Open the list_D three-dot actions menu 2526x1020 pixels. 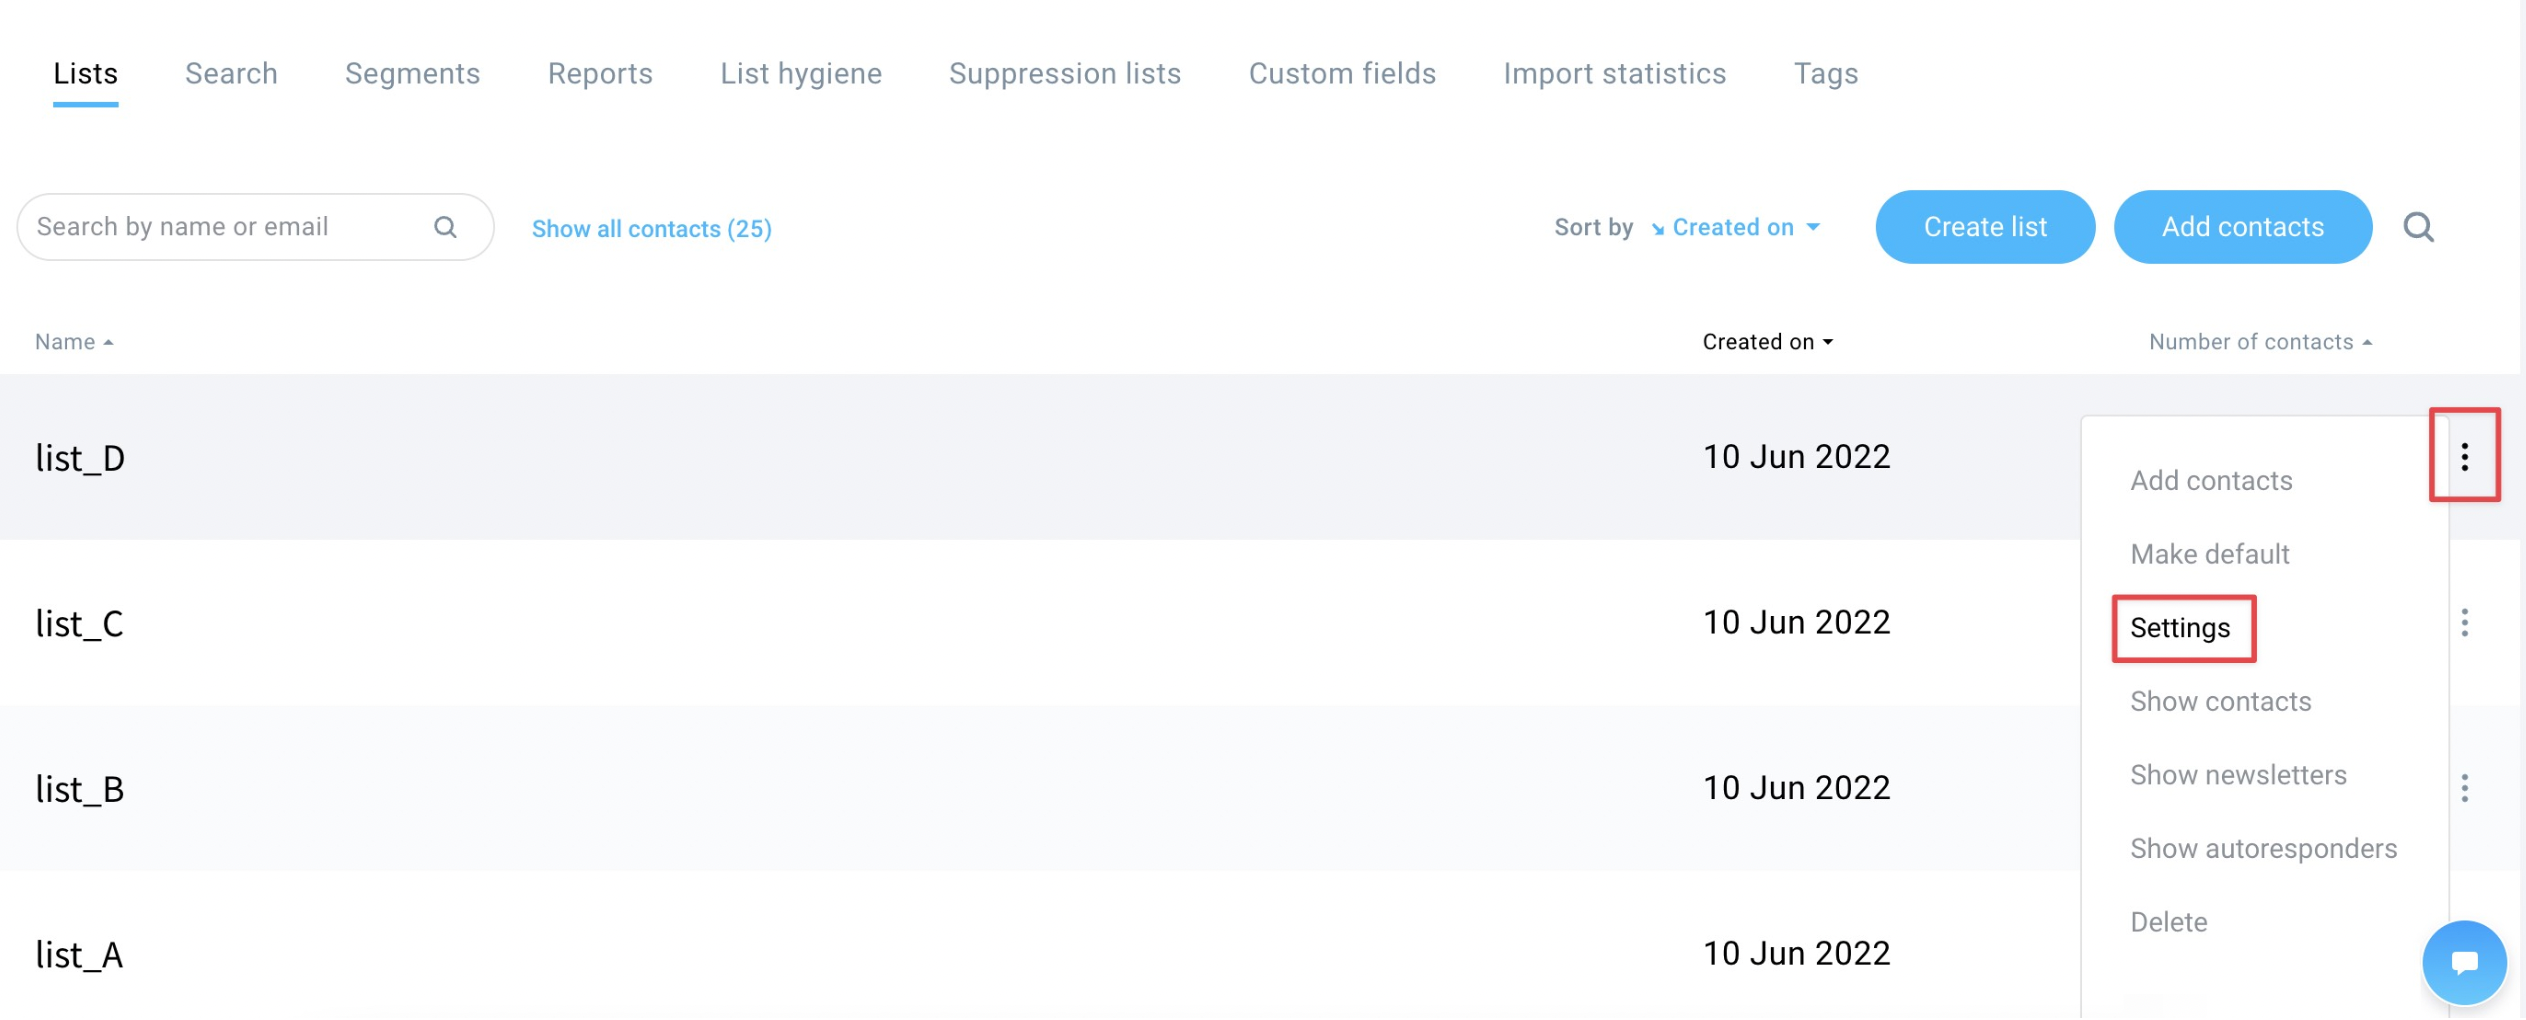pos(2464,456)
